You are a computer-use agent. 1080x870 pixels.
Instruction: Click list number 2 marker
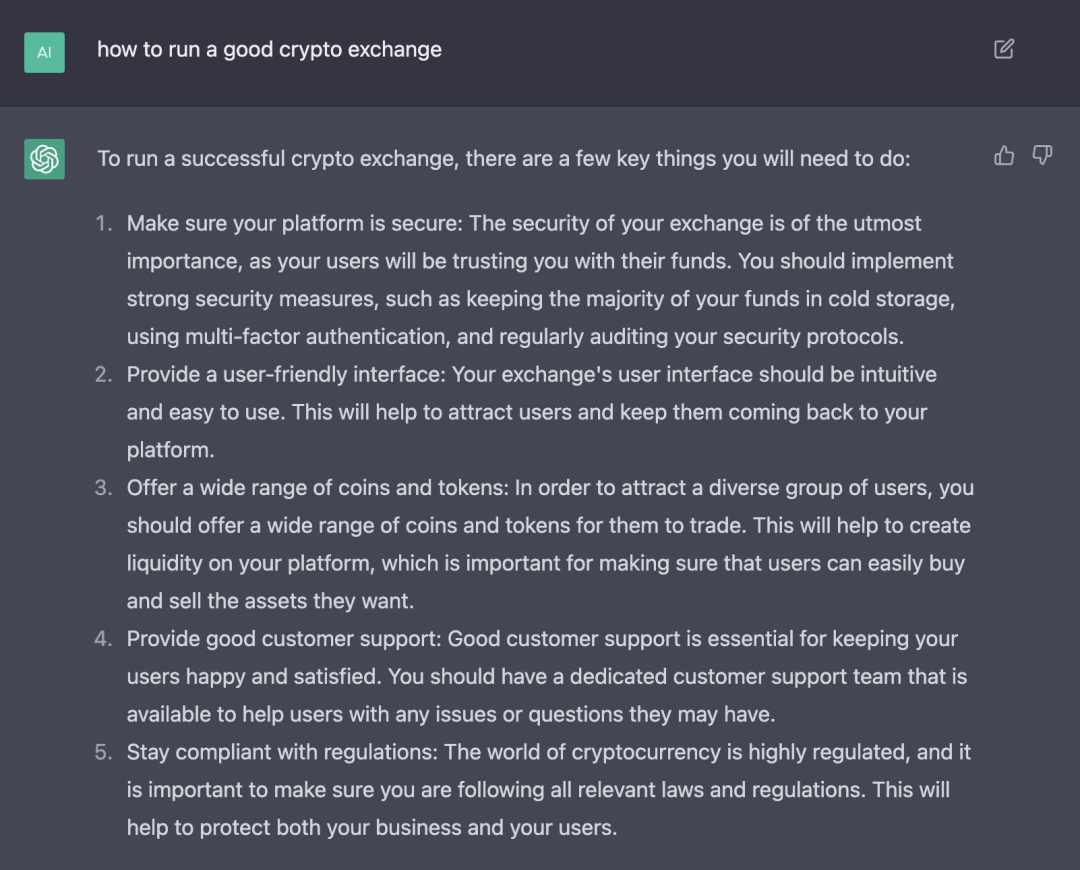(103, 375)
